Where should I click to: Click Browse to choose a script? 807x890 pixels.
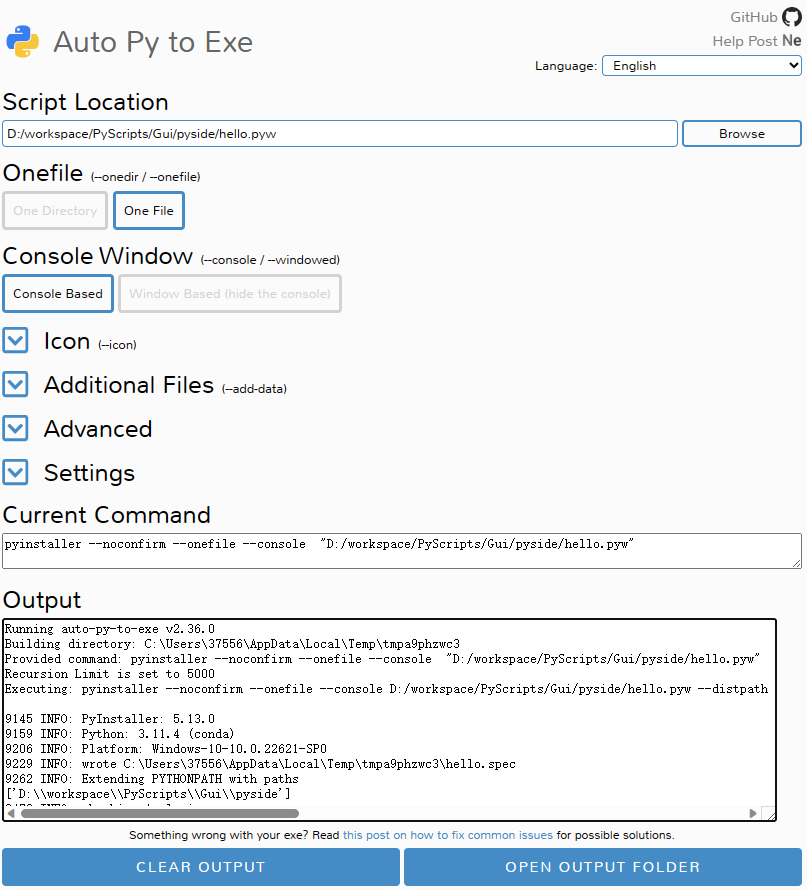(x=742, y=133)
